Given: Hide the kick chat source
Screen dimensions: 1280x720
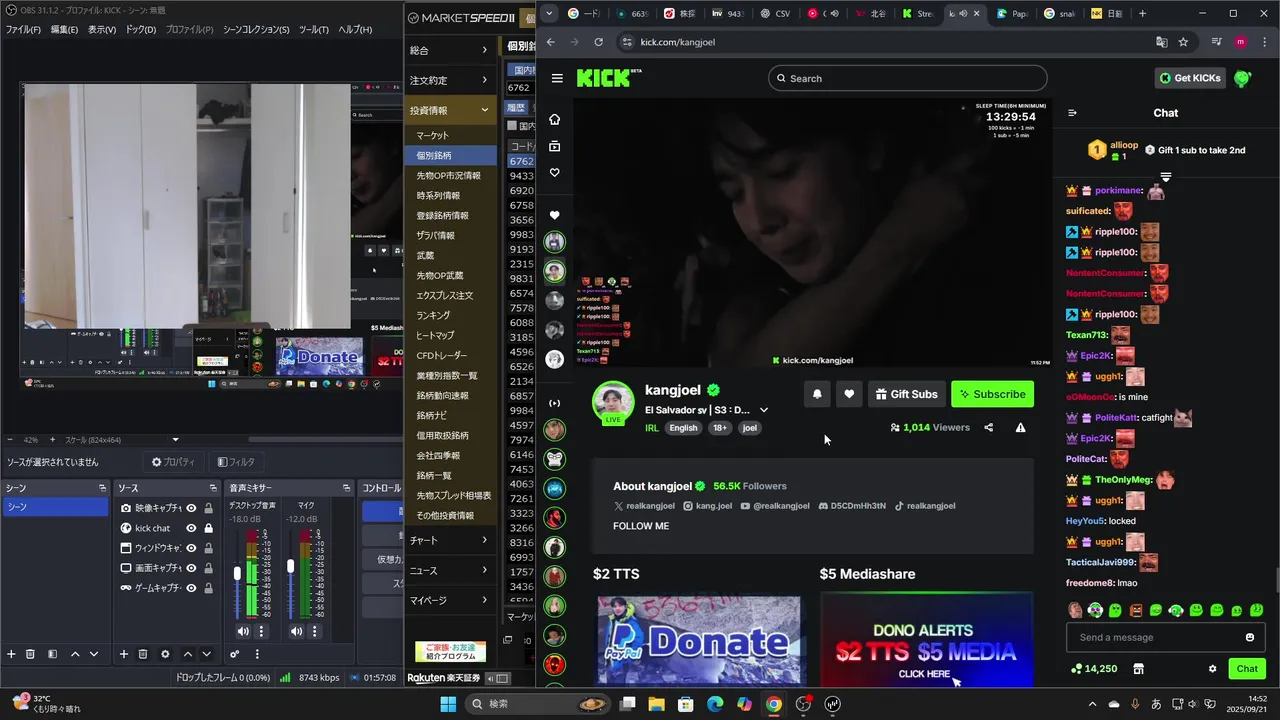Looking at the screenshot, I should click(x=191, y=528).
